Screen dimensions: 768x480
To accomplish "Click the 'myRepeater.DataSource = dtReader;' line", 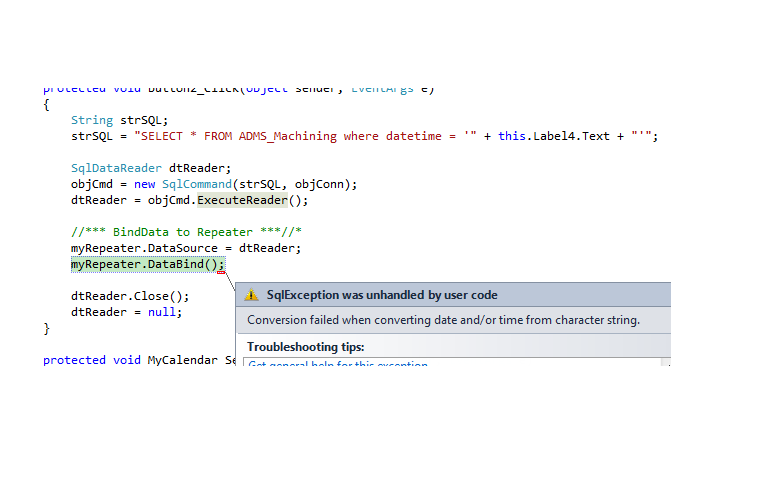I will tap(186, 248).
